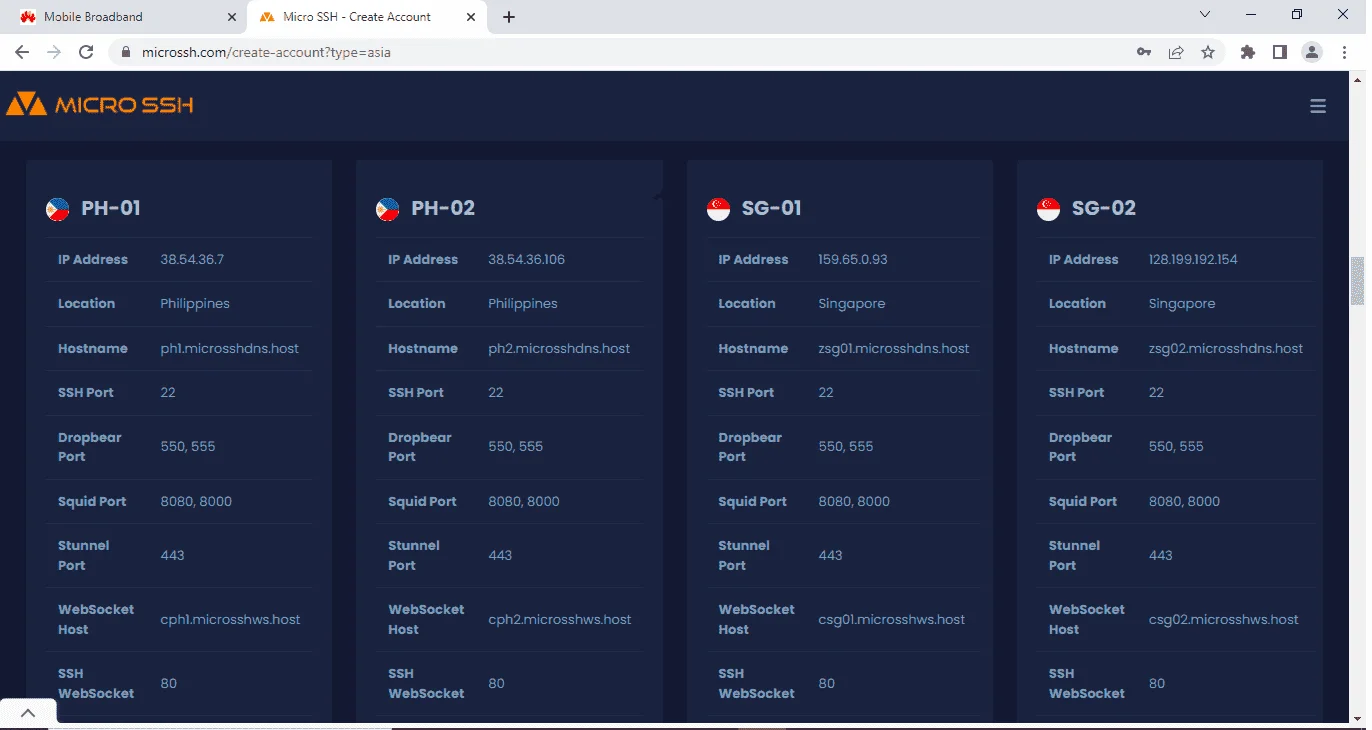
Task: Open the Chrome three-dot menu
Action: pyautogui.click(x=1343, y=52)
